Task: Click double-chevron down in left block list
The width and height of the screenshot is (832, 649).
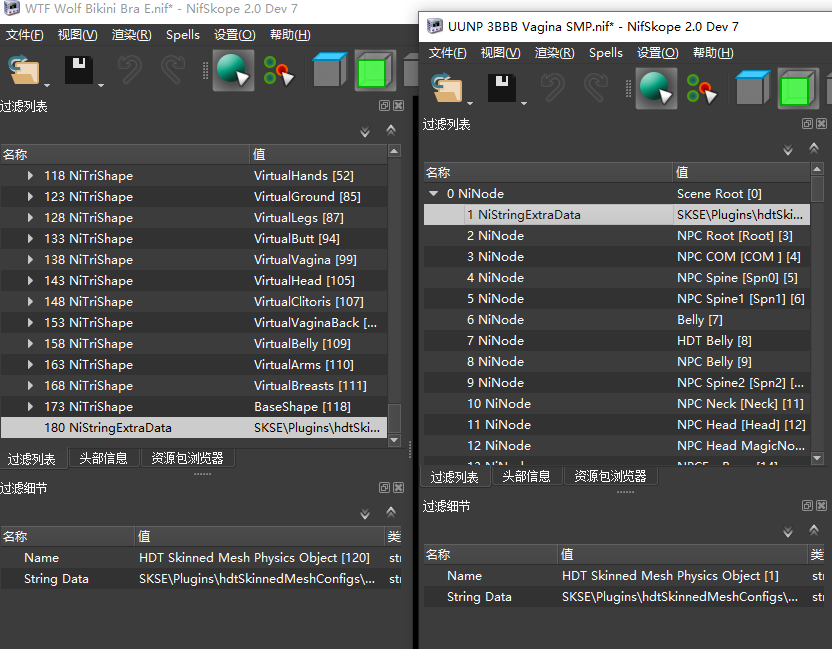Action: 365,132
